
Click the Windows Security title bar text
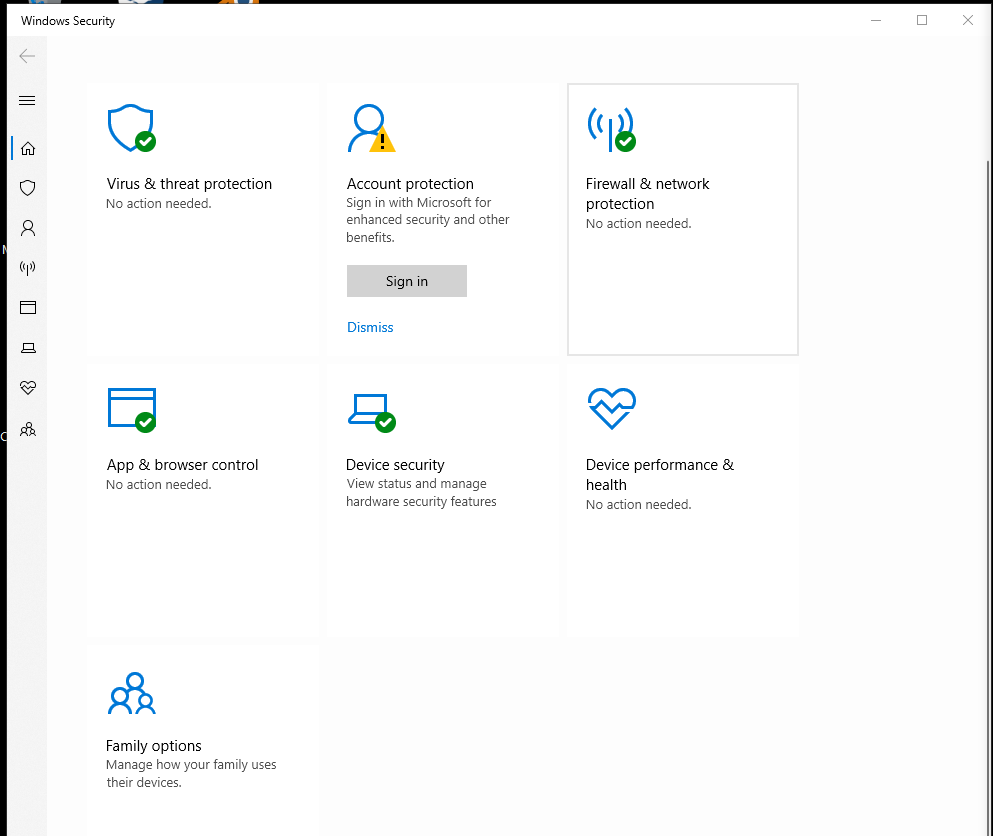pos(67,20)
